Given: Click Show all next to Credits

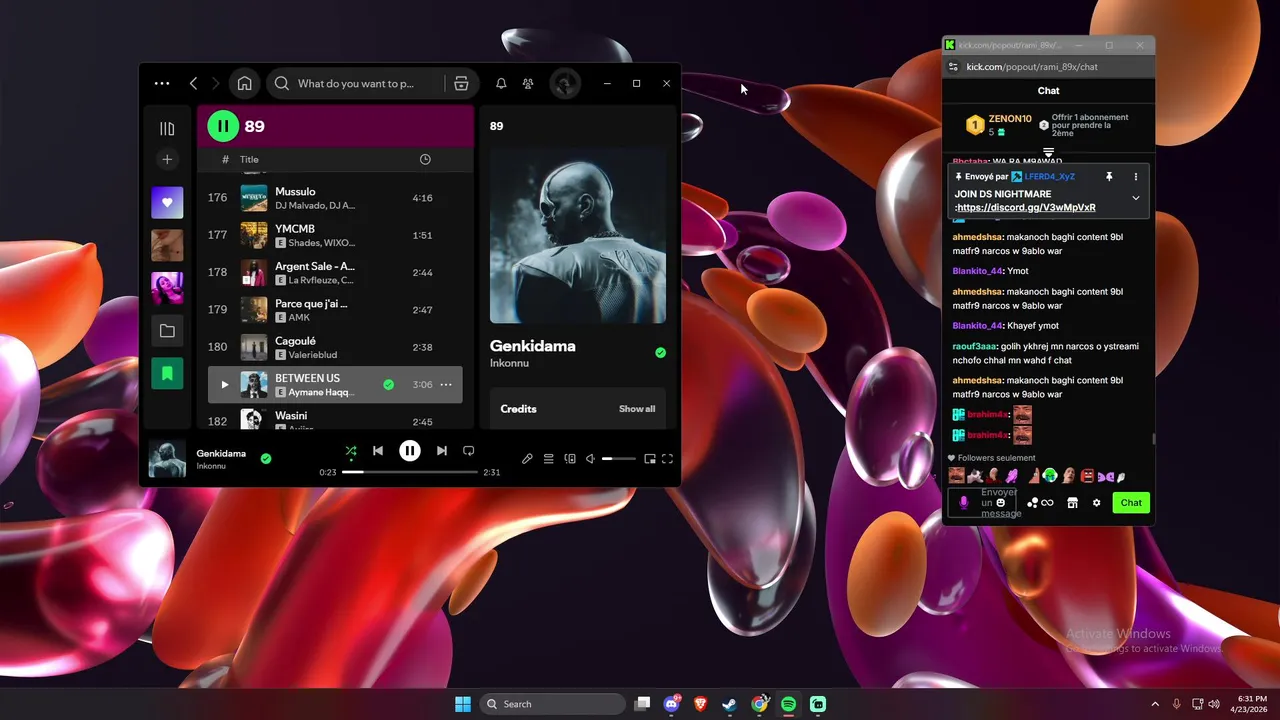Looking at the screenshot, I should [637, 409].
